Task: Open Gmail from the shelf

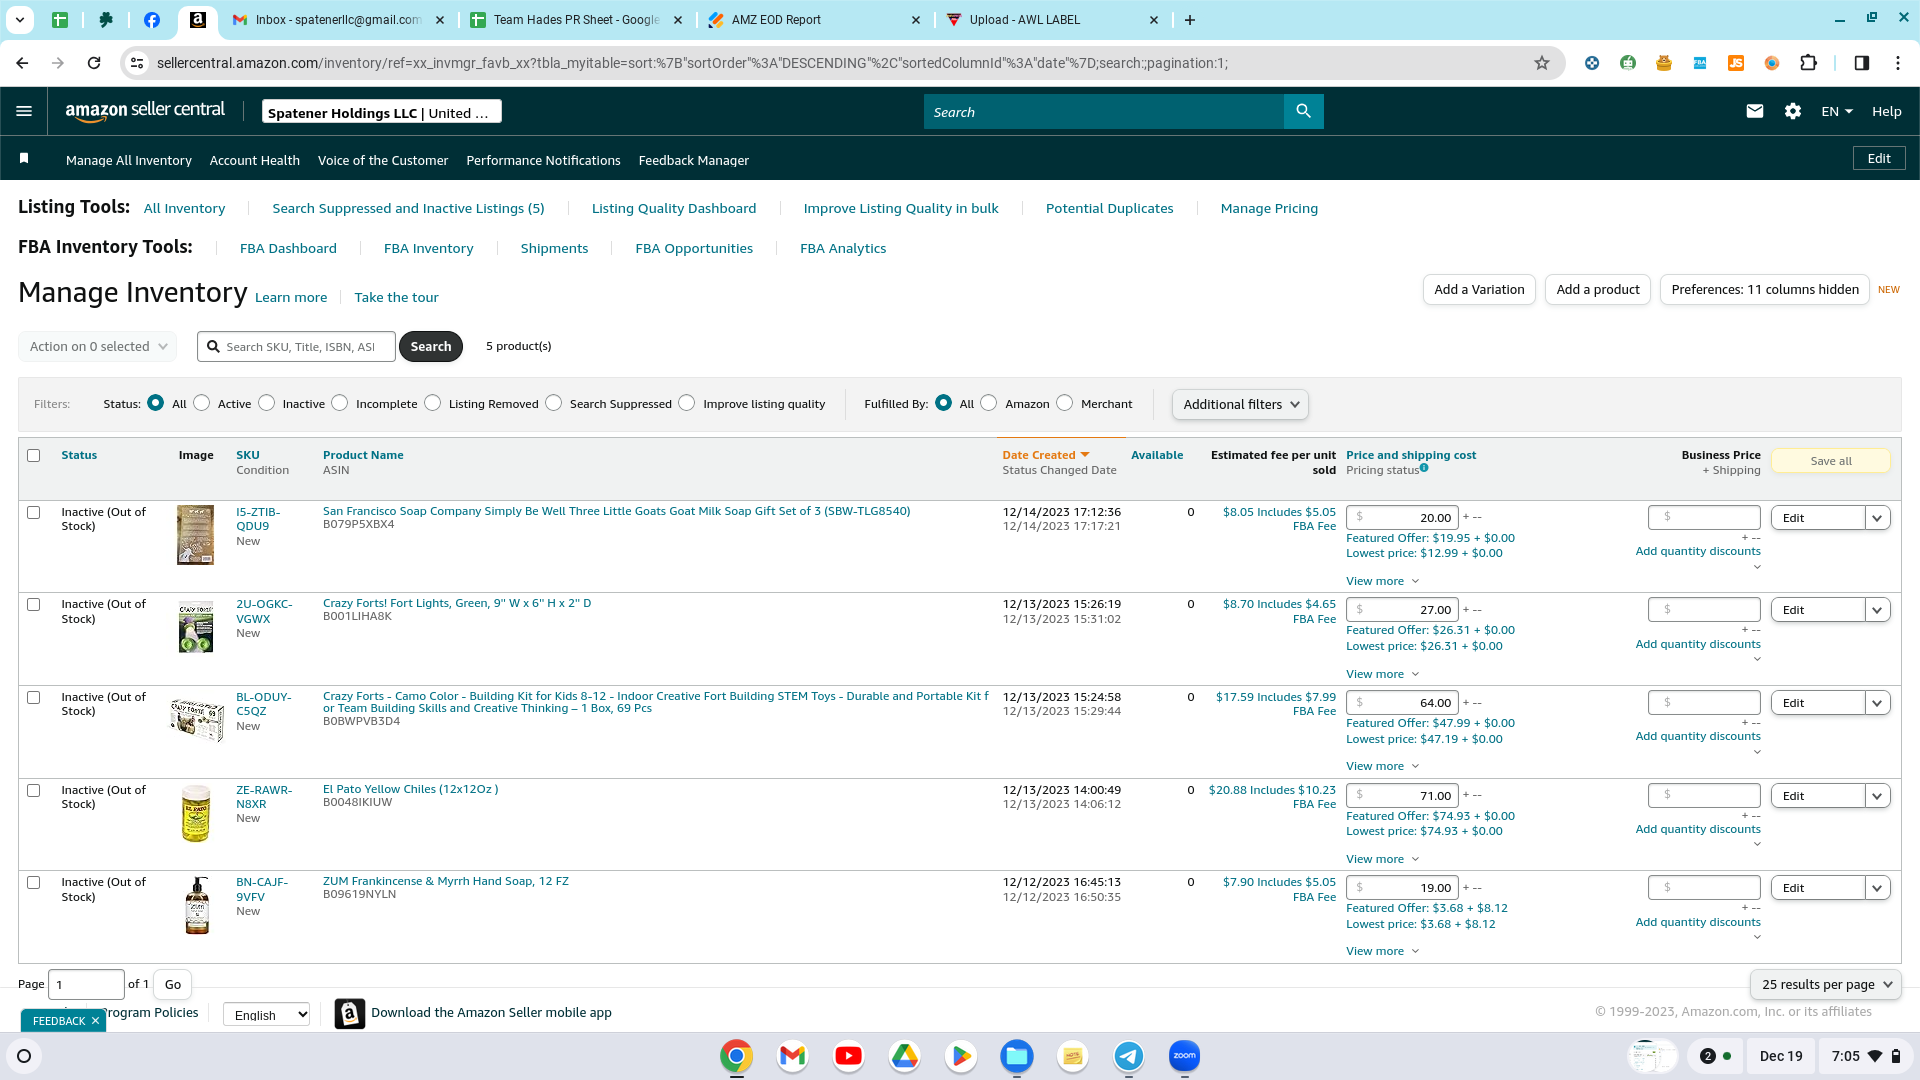Action: coord(792,1056)
